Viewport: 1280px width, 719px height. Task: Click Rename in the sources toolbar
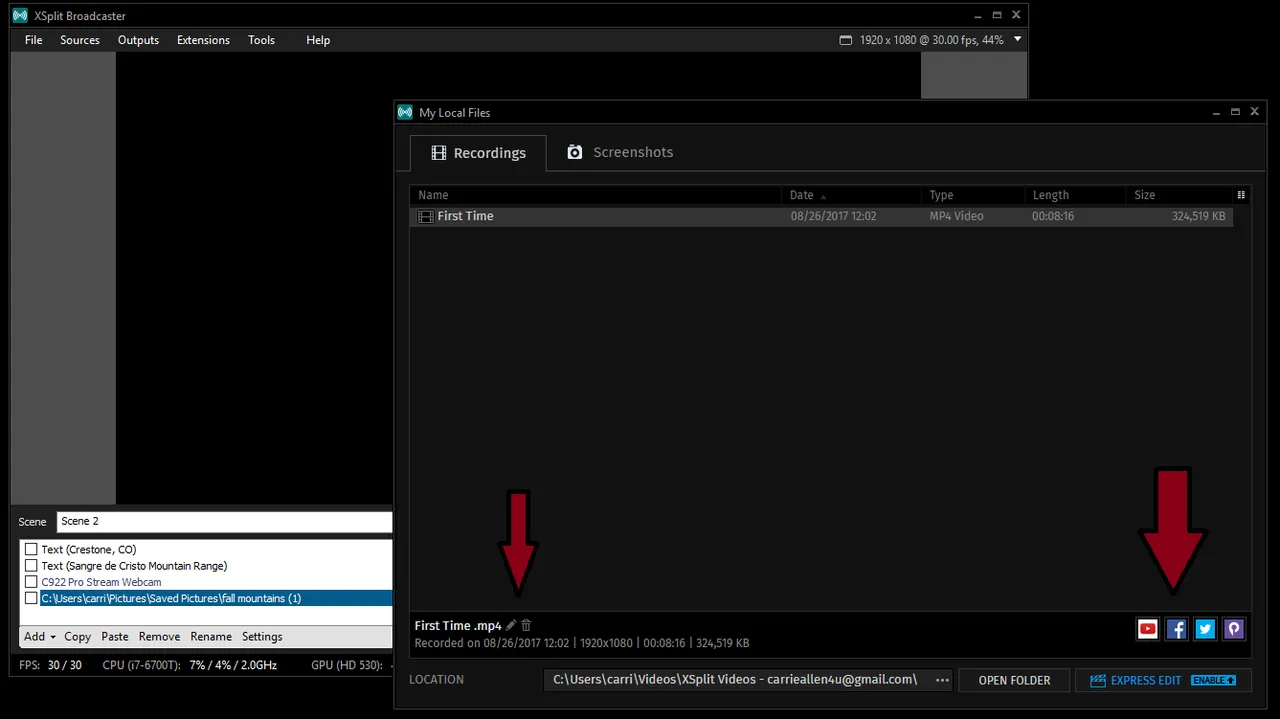(x=211, y=637)
